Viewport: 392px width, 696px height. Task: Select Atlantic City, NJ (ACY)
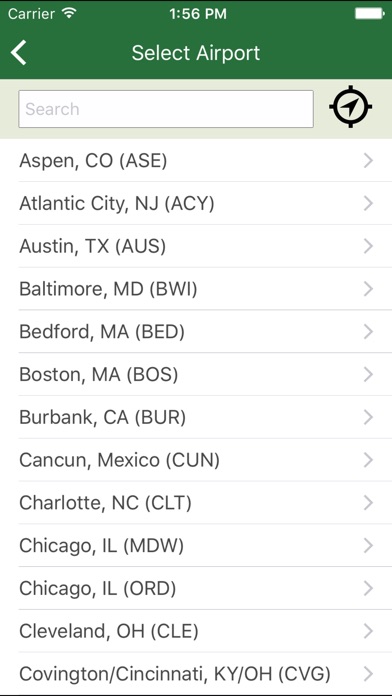coord(196,204)
